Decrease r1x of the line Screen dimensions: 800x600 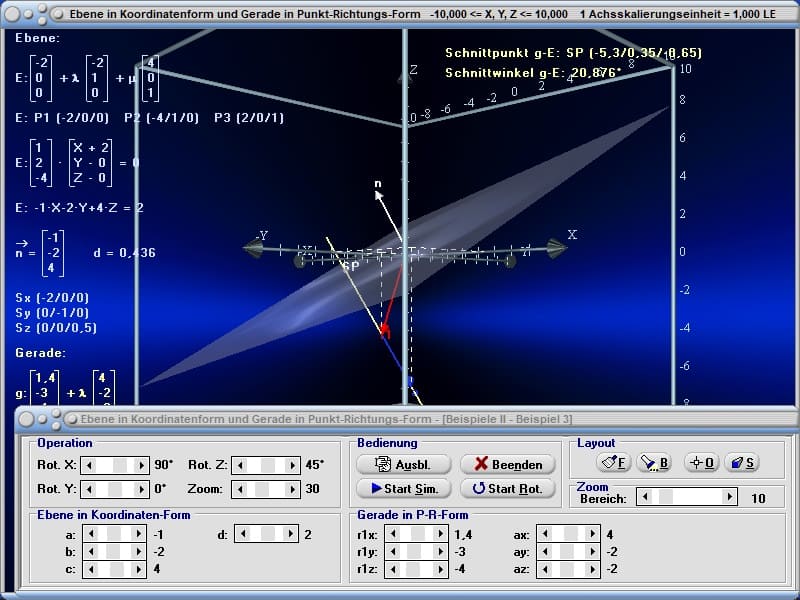(393, 534)
